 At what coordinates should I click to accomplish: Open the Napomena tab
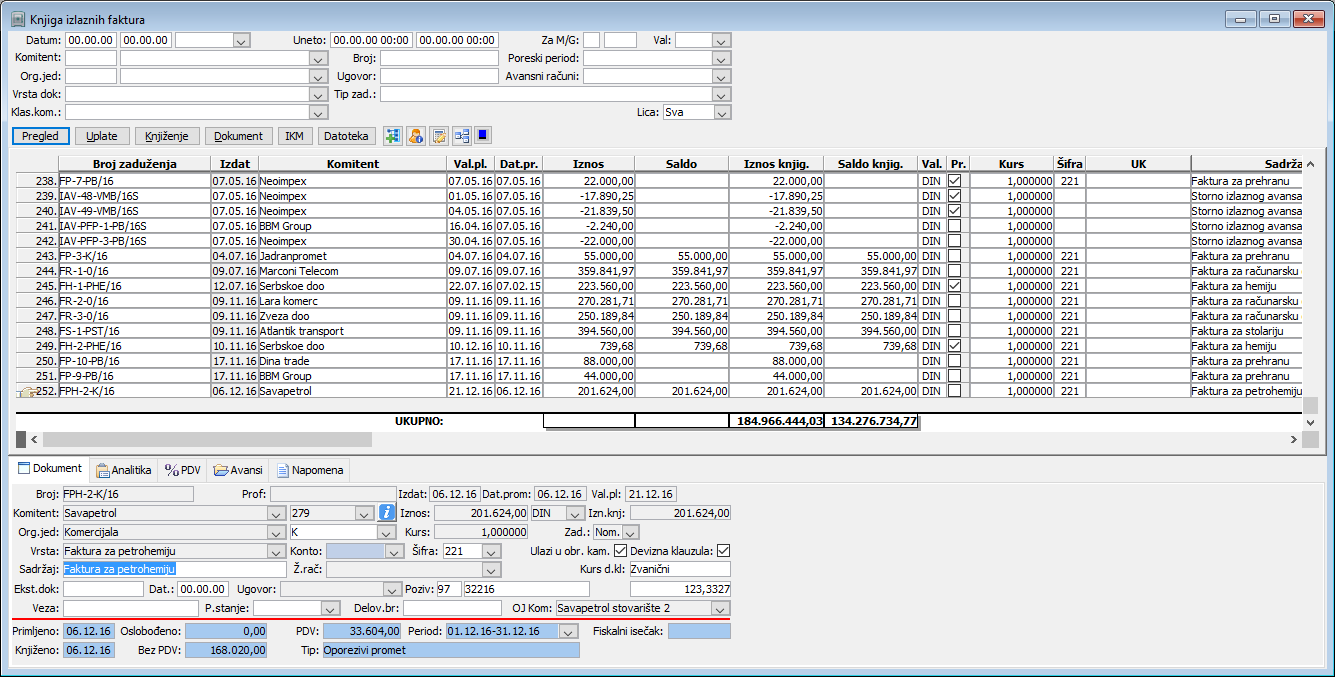click(310, 470)
